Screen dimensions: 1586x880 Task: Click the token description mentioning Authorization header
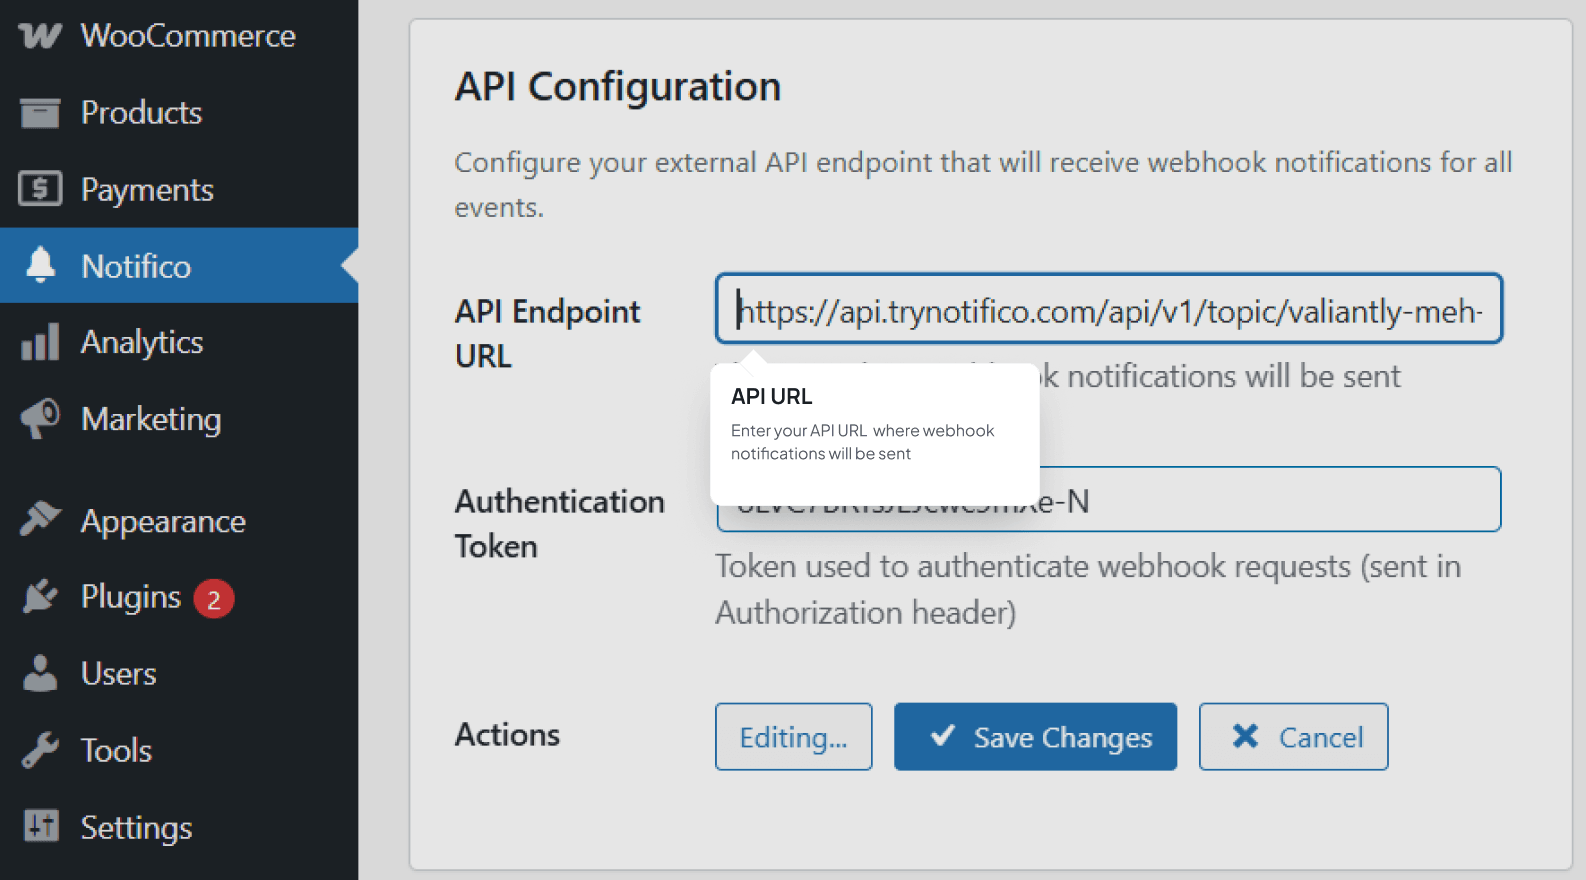pos(1088,589)
